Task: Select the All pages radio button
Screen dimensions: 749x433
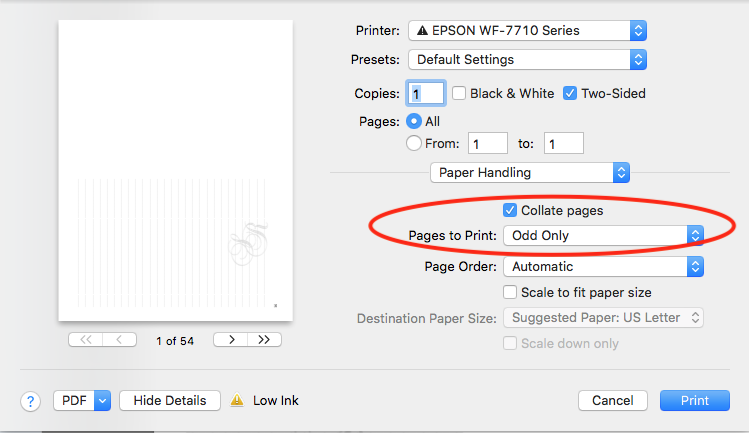Action: 414,121
